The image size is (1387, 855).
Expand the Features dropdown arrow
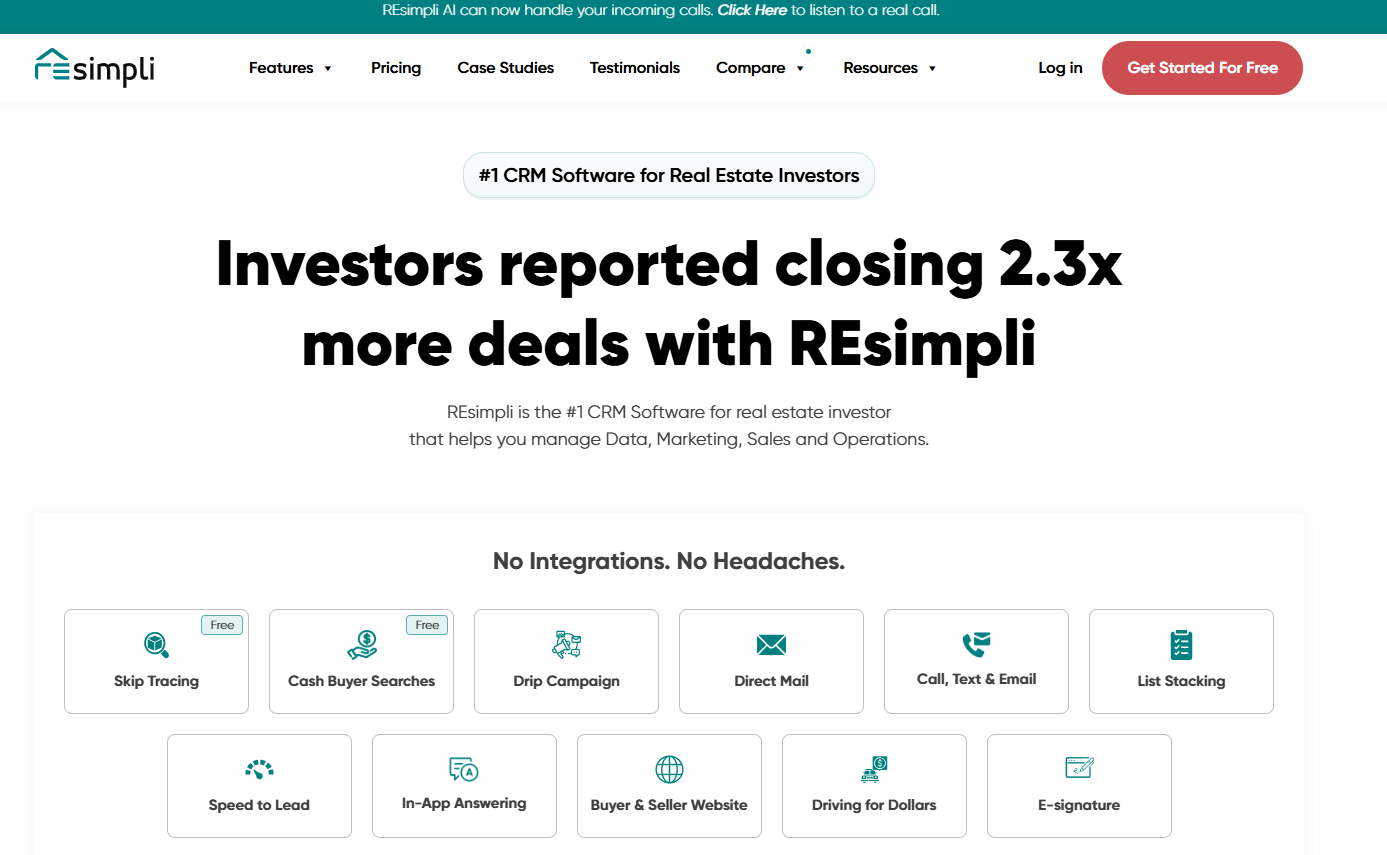point(328,68)
